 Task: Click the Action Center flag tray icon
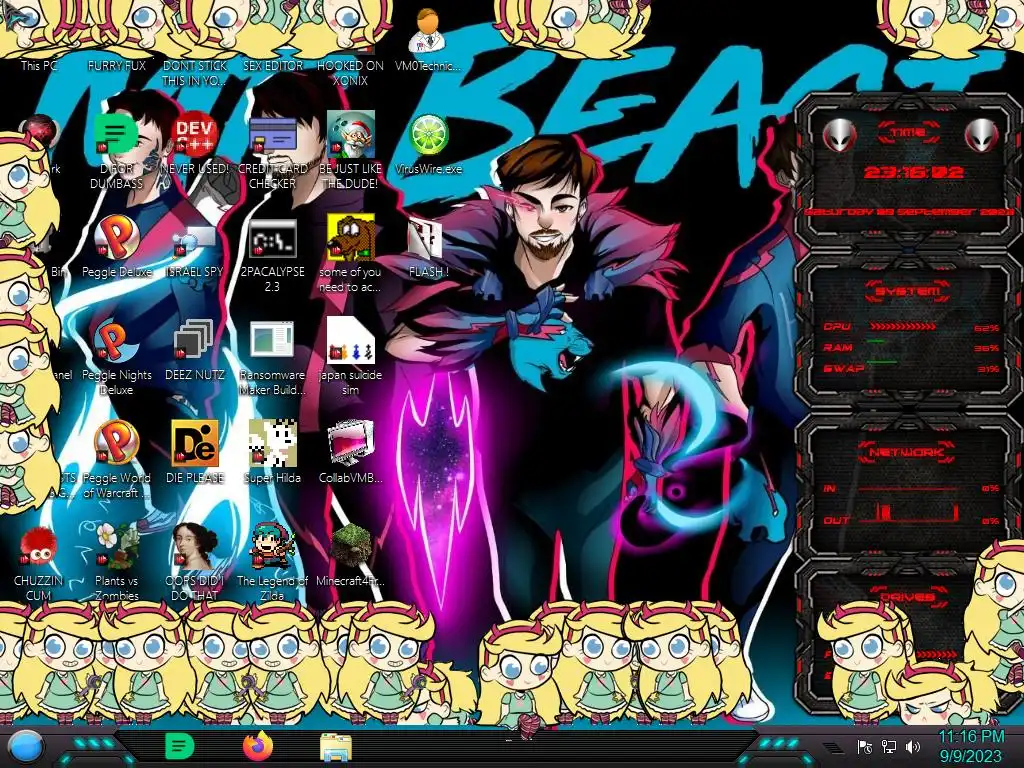point(865,746)
